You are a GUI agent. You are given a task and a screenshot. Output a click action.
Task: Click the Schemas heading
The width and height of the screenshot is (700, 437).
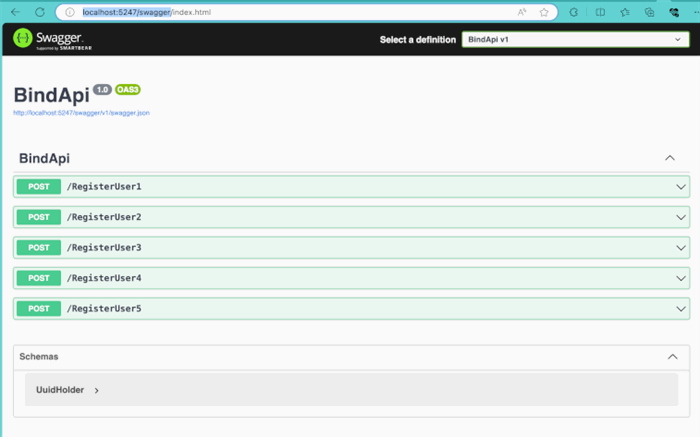[x=39, y=357]
